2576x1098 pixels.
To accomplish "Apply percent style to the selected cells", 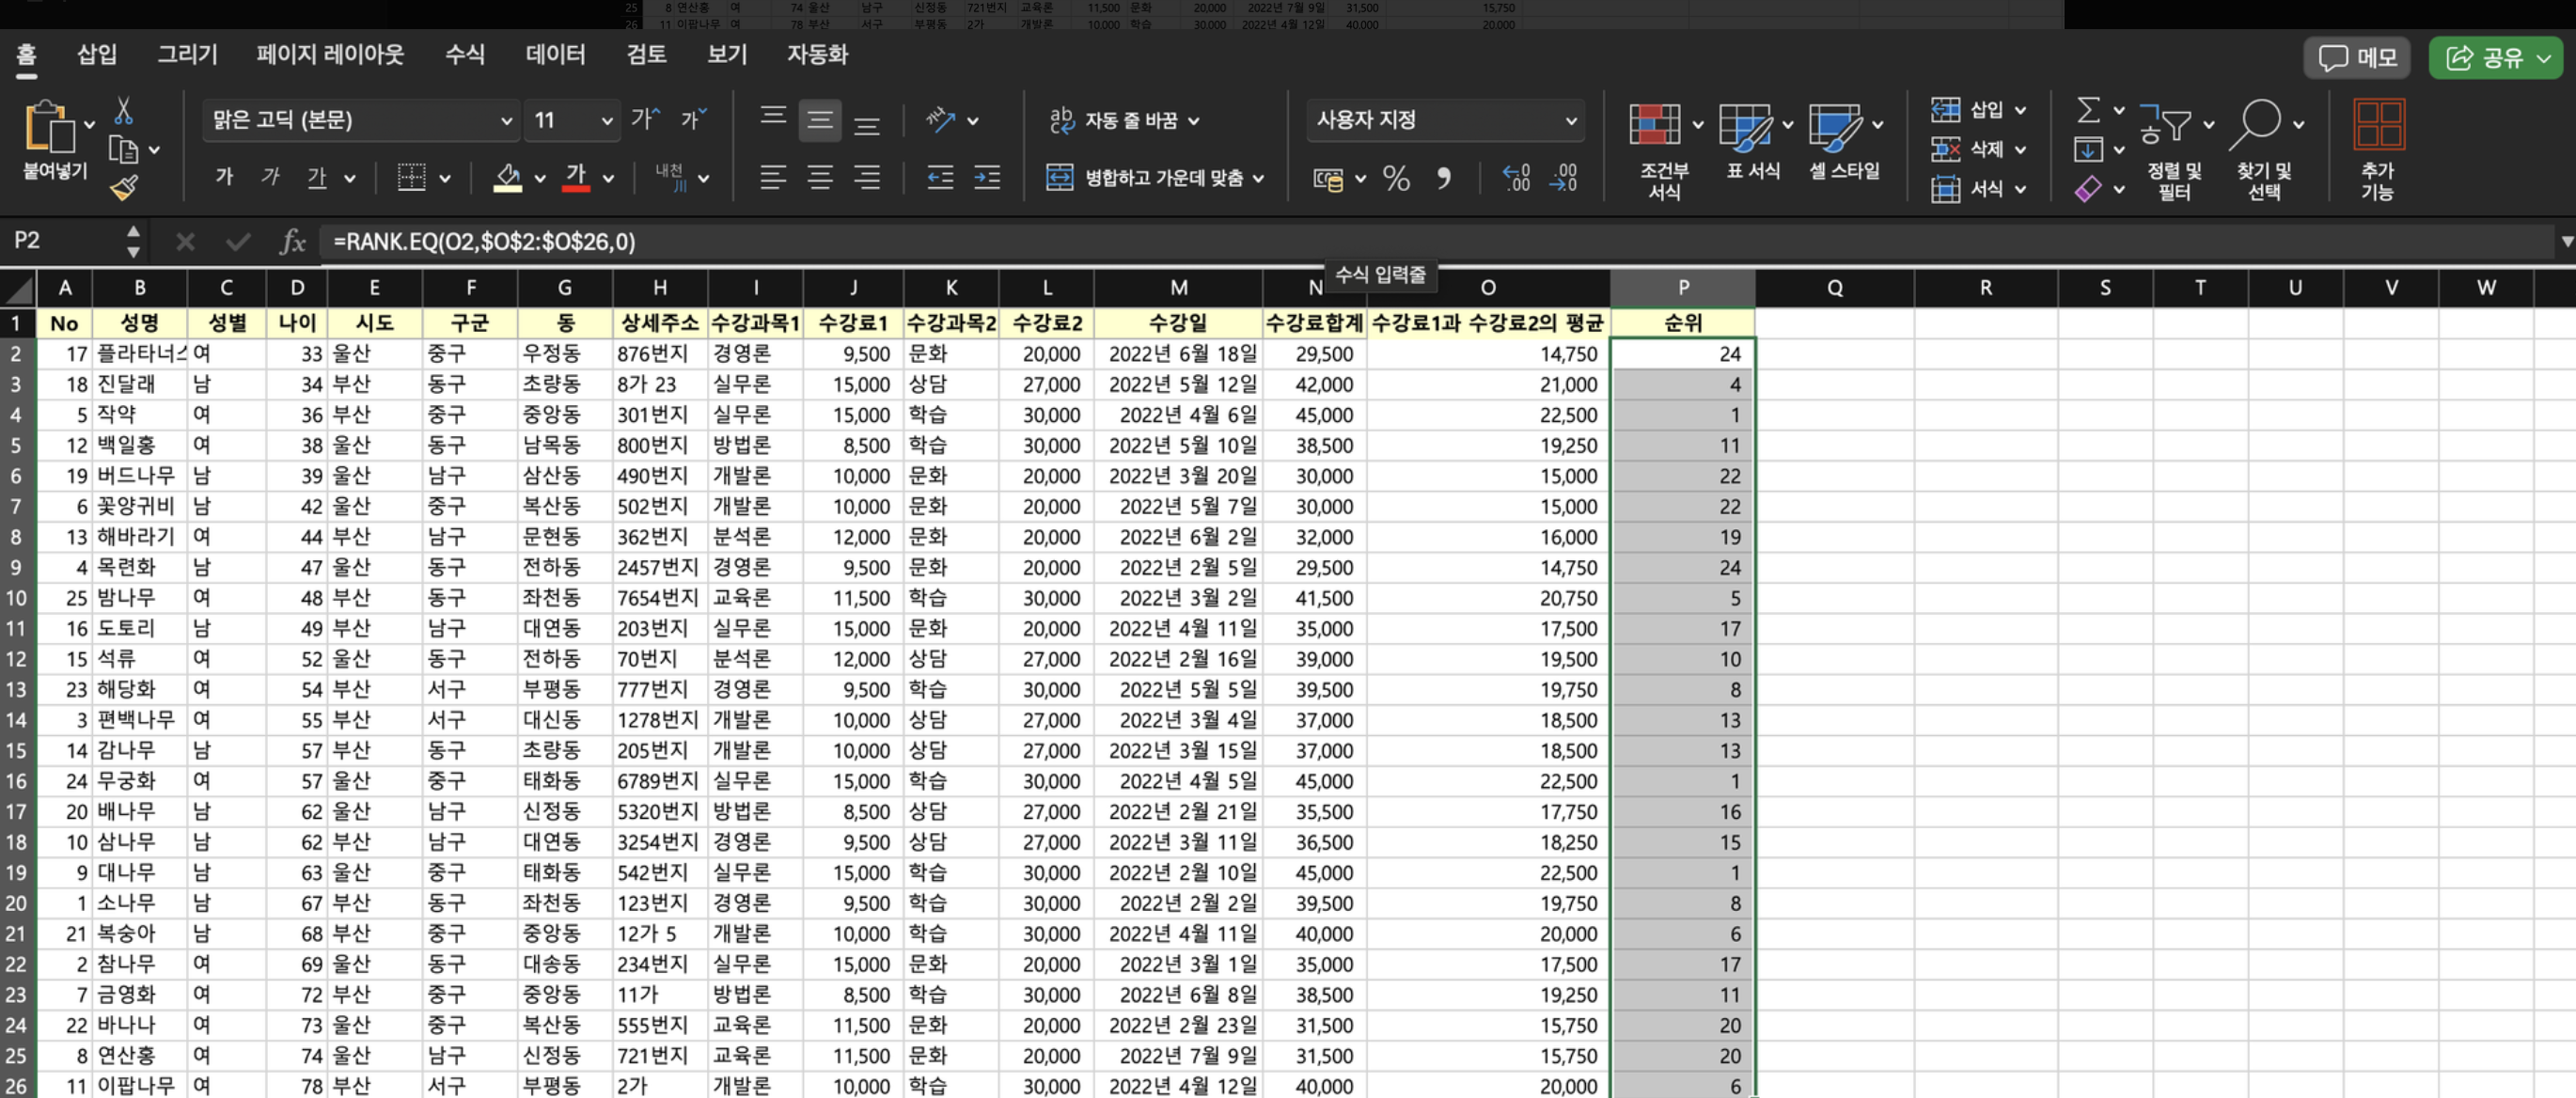I will 1396,179.
